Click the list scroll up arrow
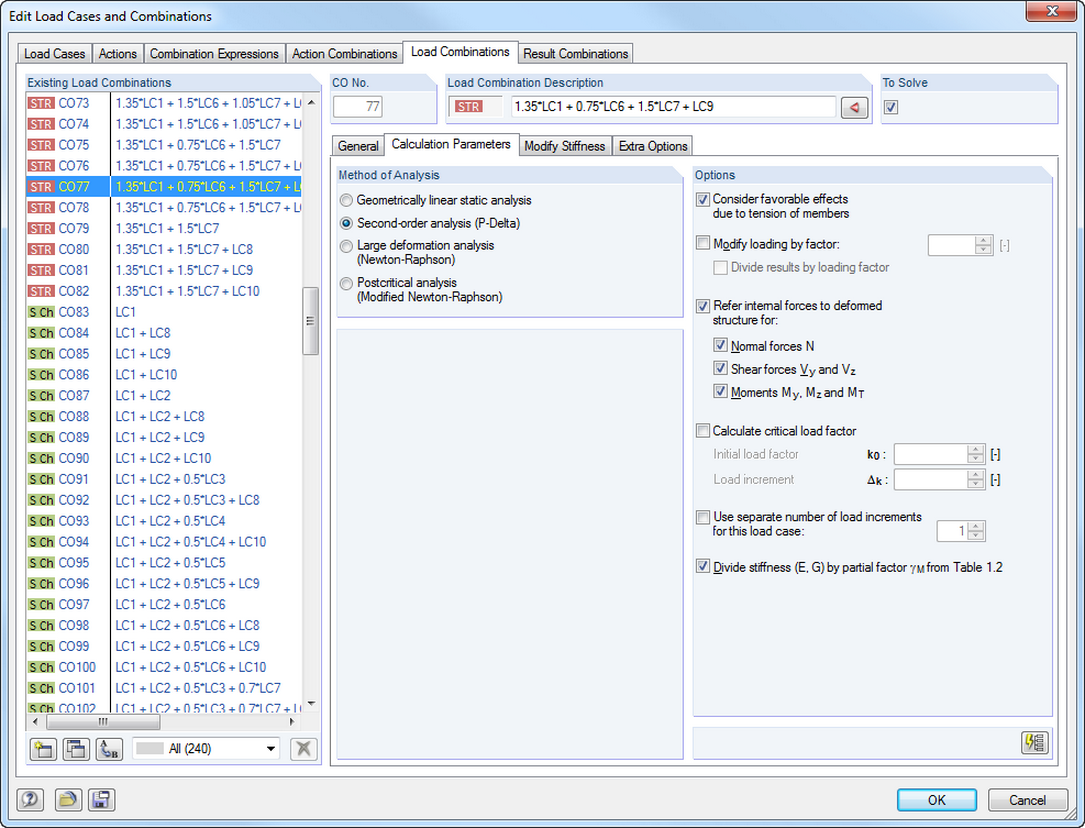Screen dimensions: 1085x828 pyautogui.click(x=311, y=102)
